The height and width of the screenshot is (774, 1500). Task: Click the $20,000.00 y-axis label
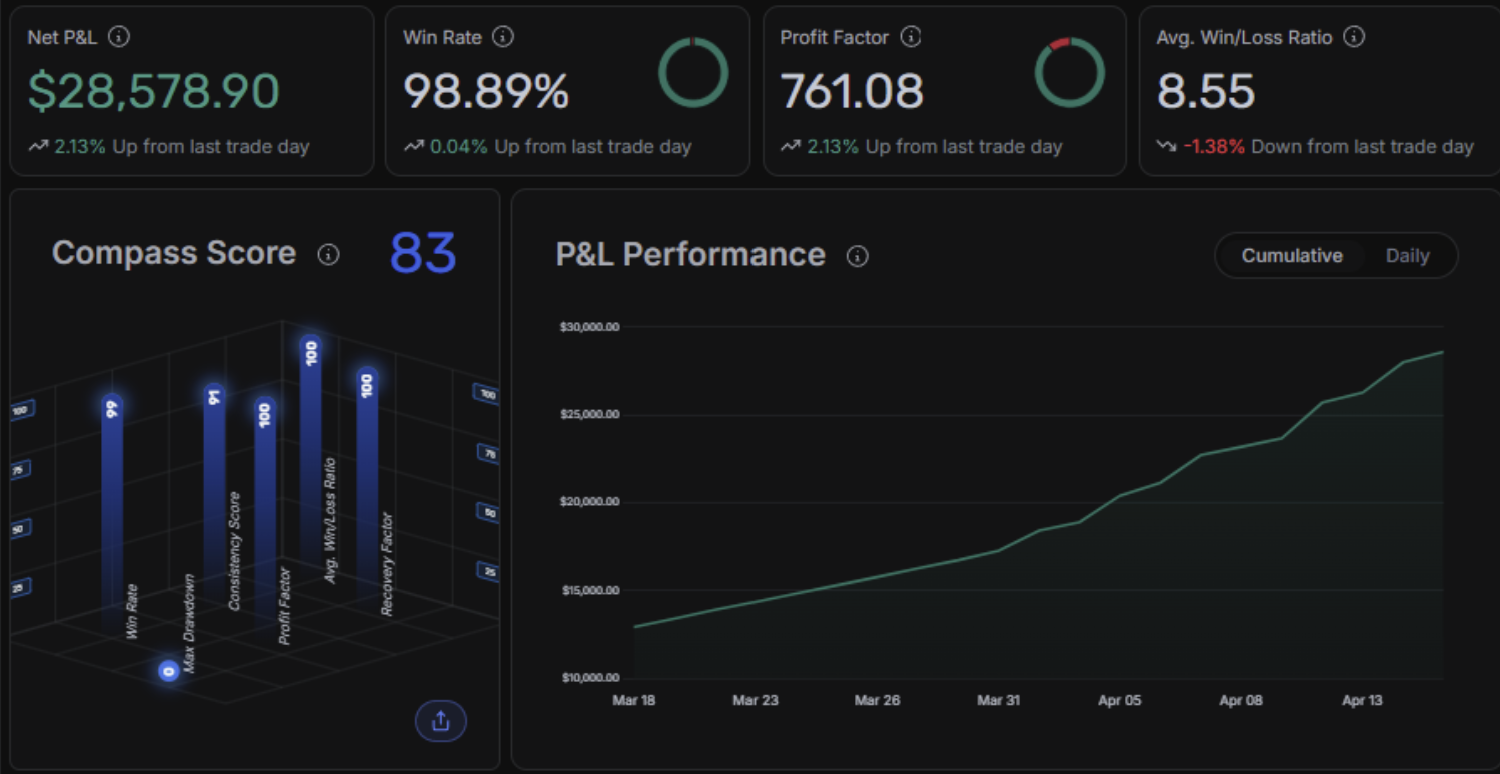[x=591, y=502]
